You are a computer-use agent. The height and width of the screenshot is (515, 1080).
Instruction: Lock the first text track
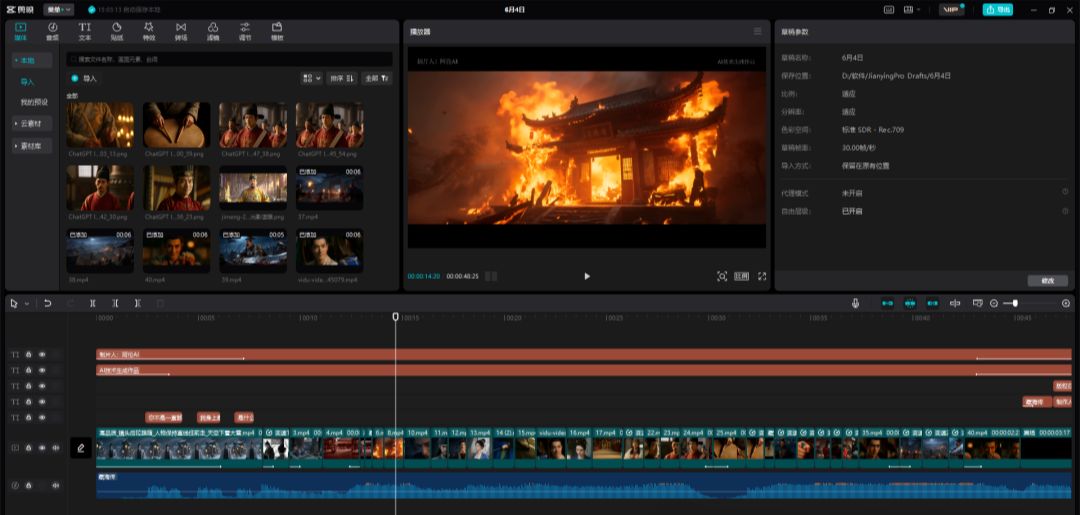click(29, 355)
